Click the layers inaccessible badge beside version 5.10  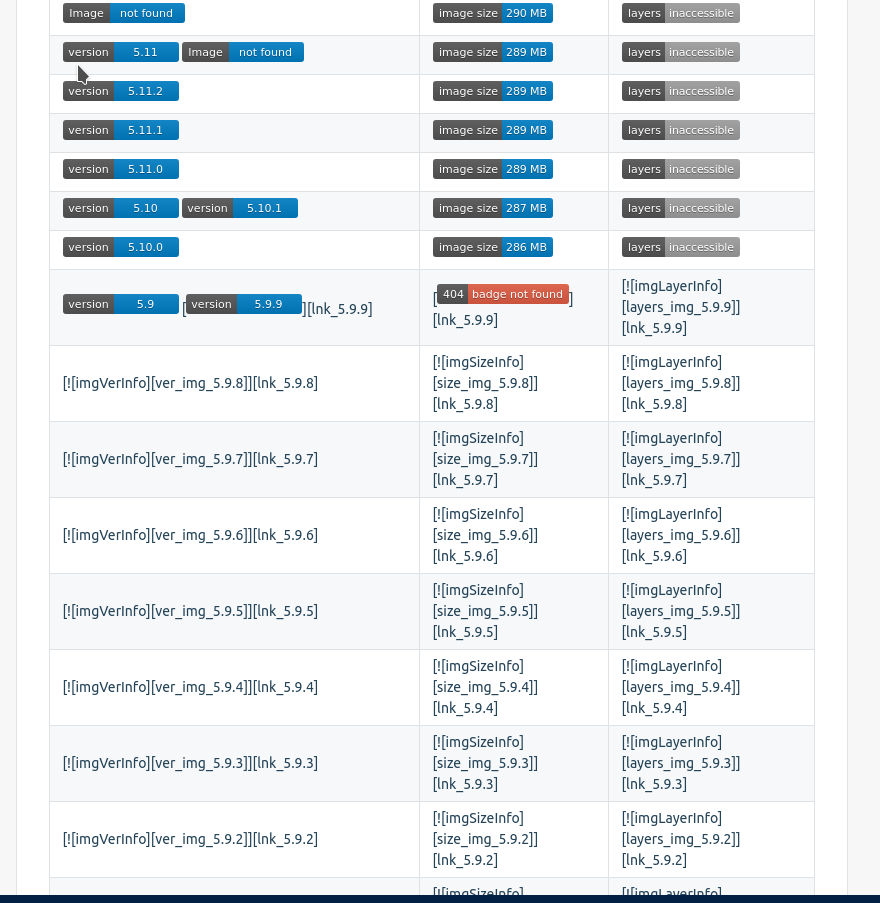pyautogui.click(x=680, y=208)
